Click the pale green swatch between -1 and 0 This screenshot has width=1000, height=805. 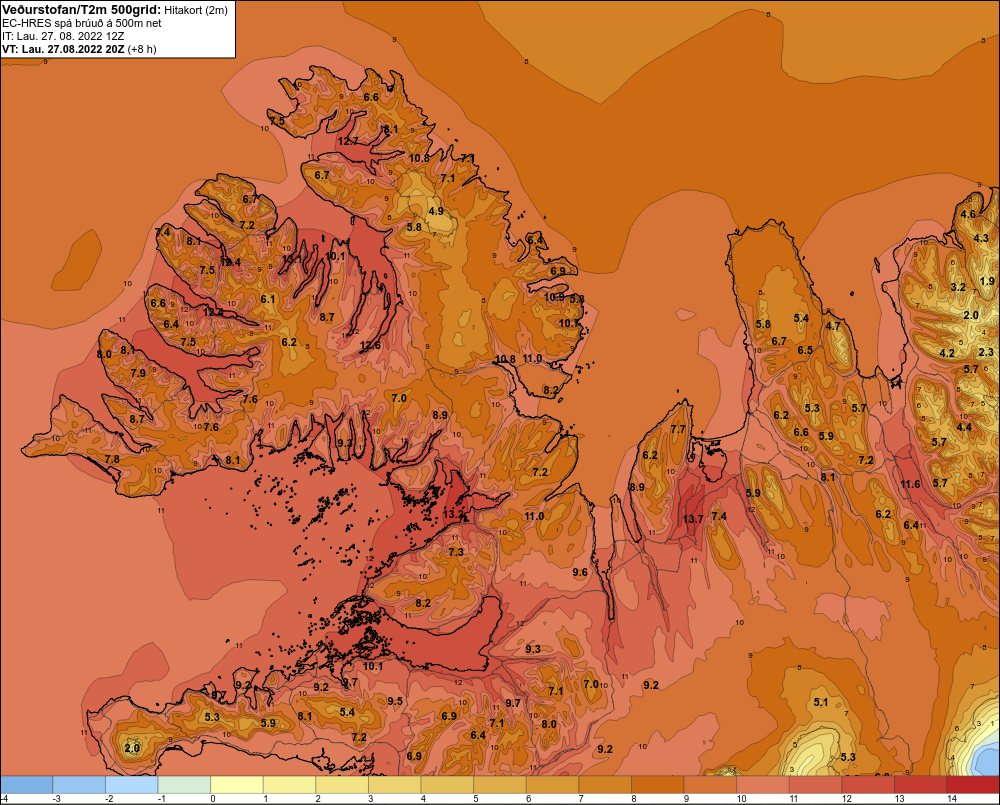(x=184, y=785)
